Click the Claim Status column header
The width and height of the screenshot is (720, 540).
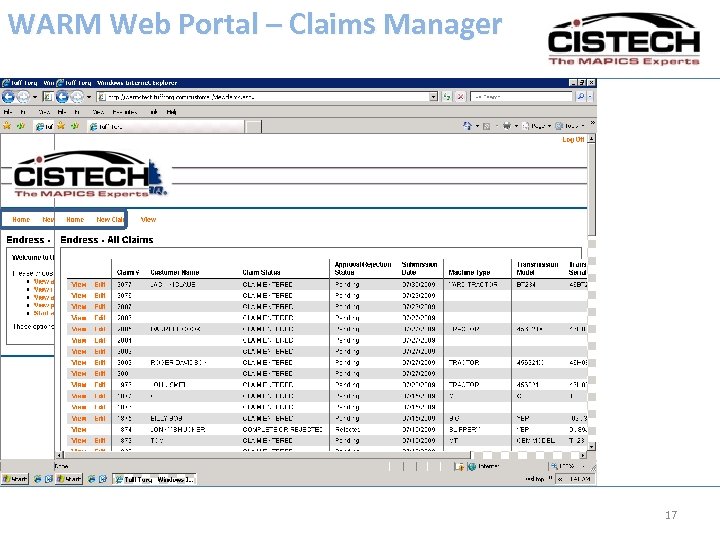tap(261, 272)
